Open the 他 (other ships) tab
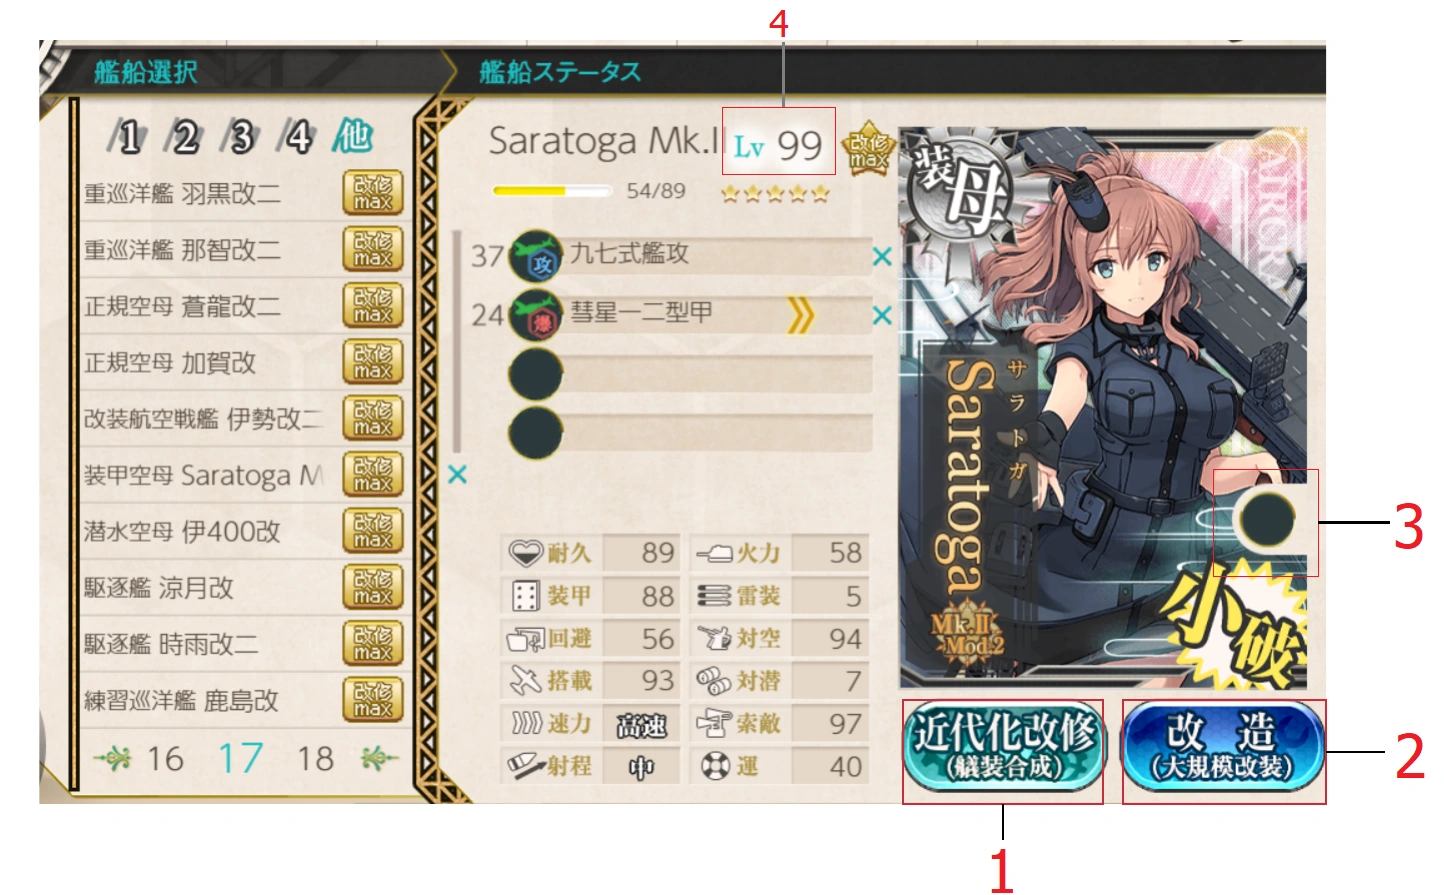This screenshot has height=895, width=1444. (352, 136)
